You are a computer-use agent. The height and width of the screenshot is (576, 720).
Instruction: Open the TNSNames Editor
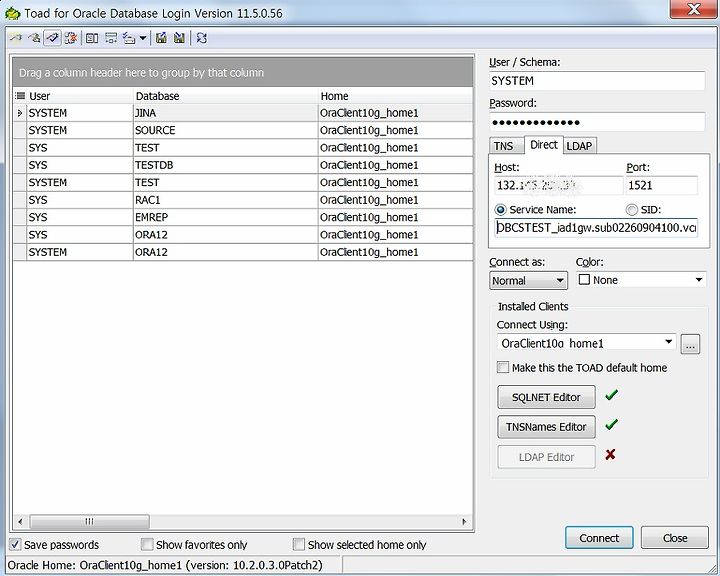[x=546, y=427]
